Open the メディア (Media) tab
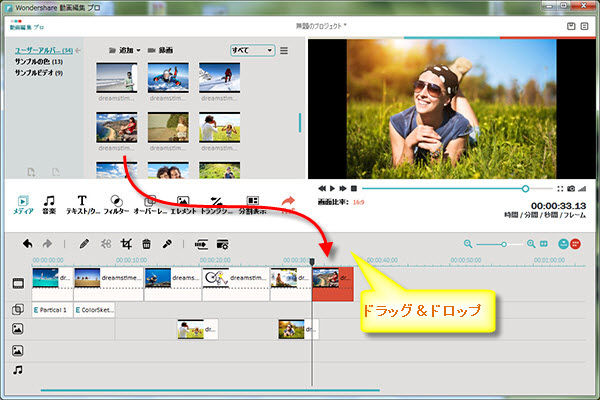Image resolution: width=600 pixels, height=400 pixels. [x=23, y=205]
